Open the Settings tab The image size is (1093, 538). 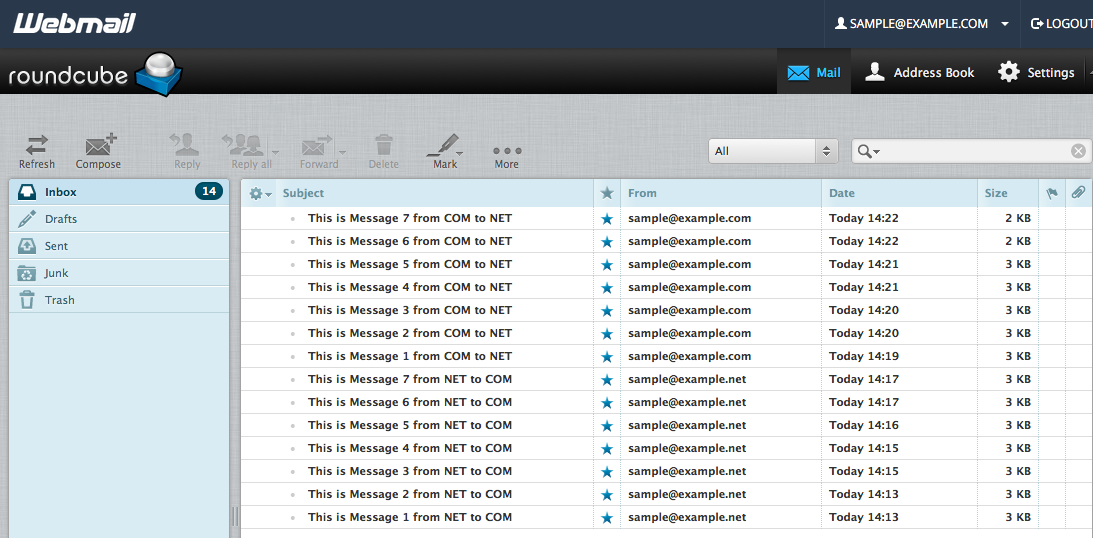coord(1036,72)
